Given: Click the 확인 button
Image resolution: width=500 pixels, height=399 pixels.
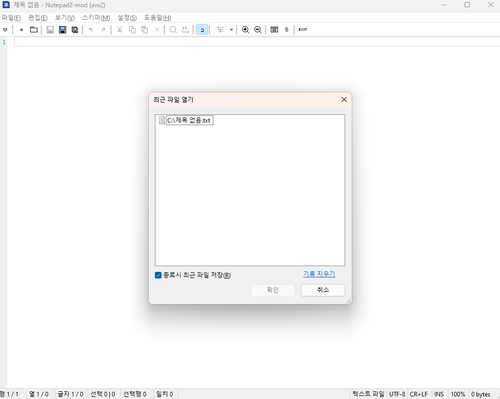Looking at the screenshot, I should pos(273,290).
